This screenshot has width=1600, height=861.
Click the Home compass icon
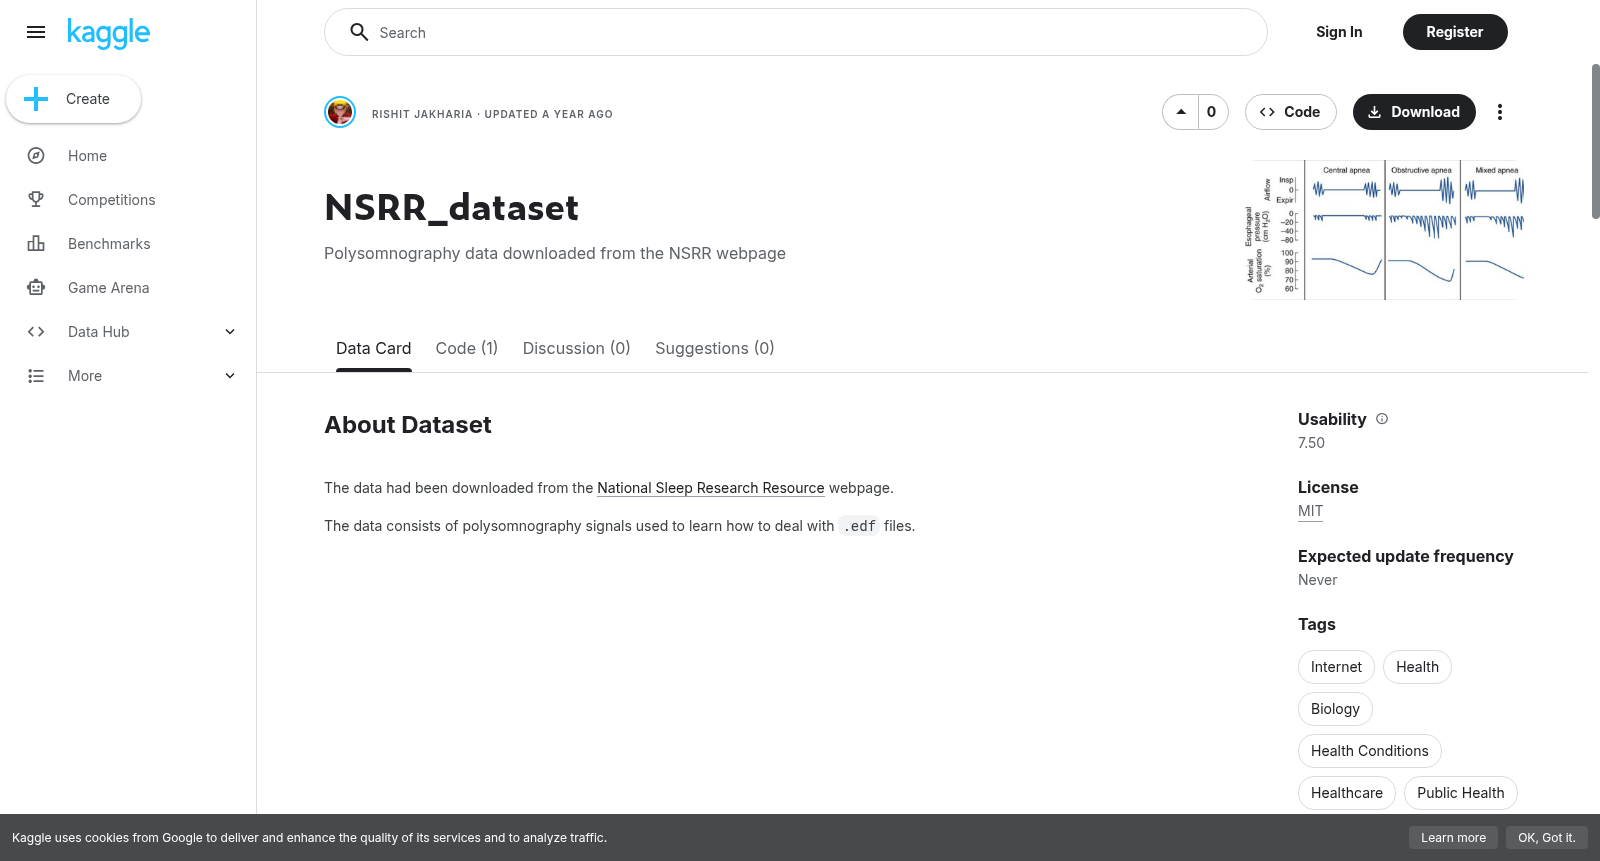[36, 156]
